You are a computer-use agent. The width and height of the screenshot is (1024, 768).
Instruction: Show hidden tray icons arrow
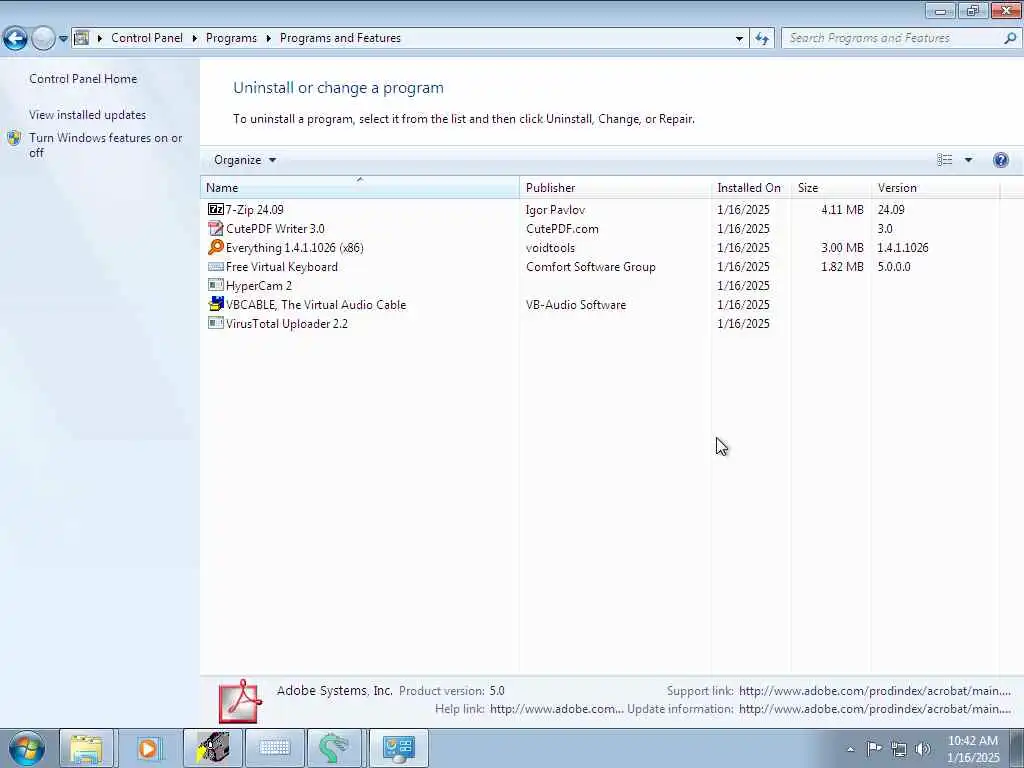(850, 750)
